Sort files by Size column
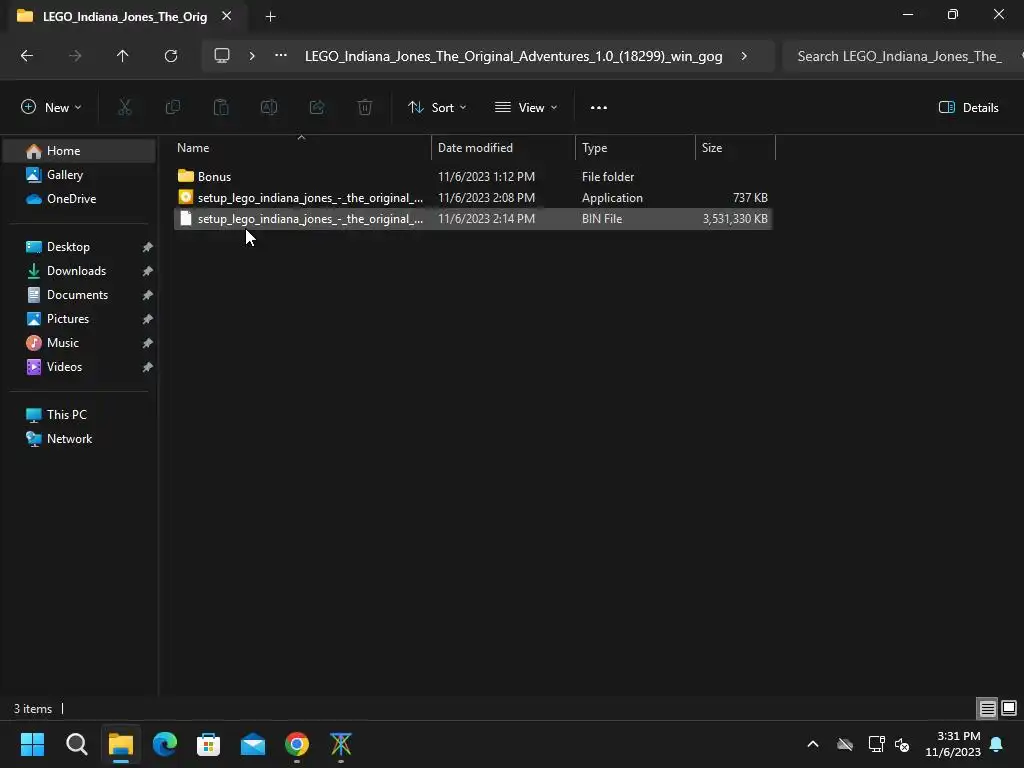 735,148
